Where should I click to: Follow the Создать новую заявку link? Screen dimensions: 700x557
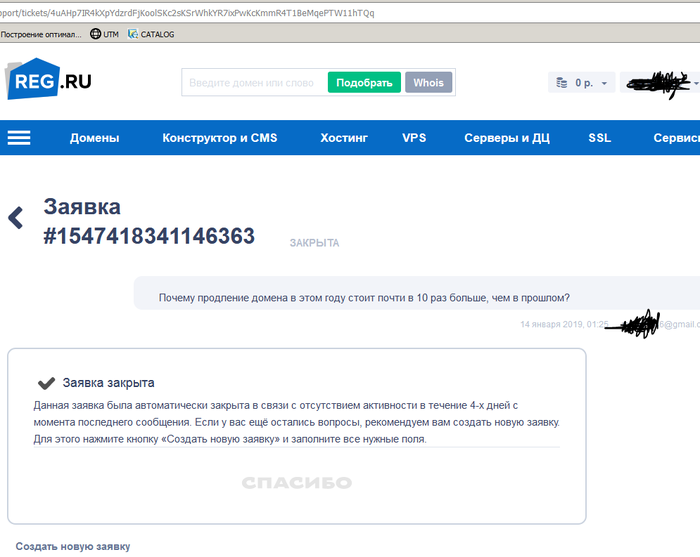pos(73,546)
